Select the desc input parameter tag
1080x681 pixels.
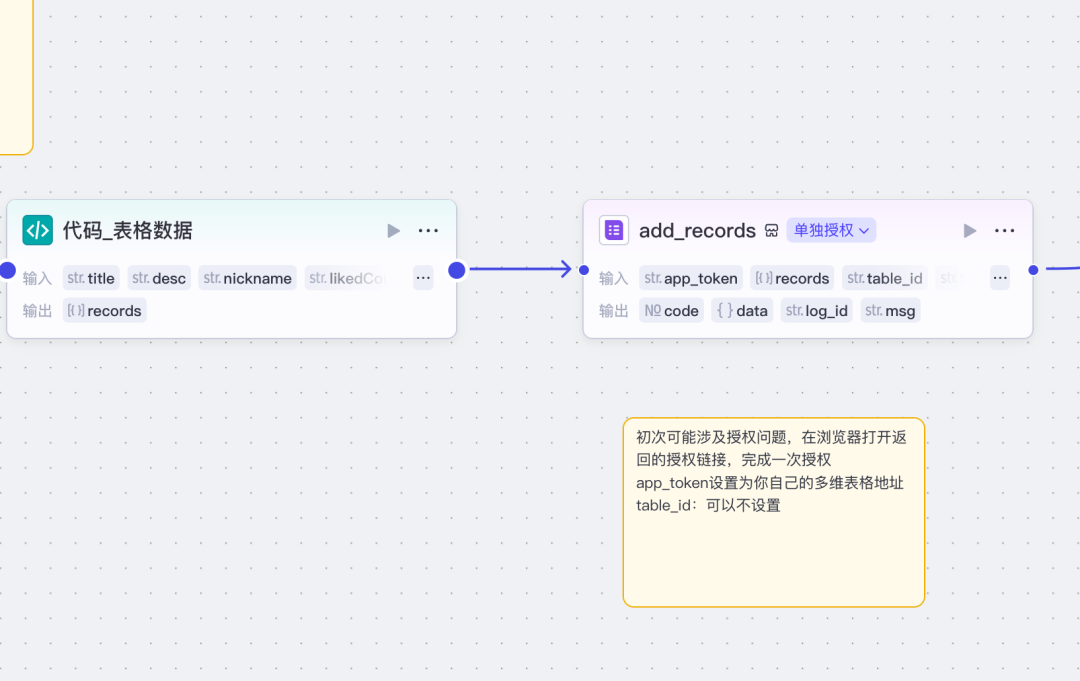[159, 278]
